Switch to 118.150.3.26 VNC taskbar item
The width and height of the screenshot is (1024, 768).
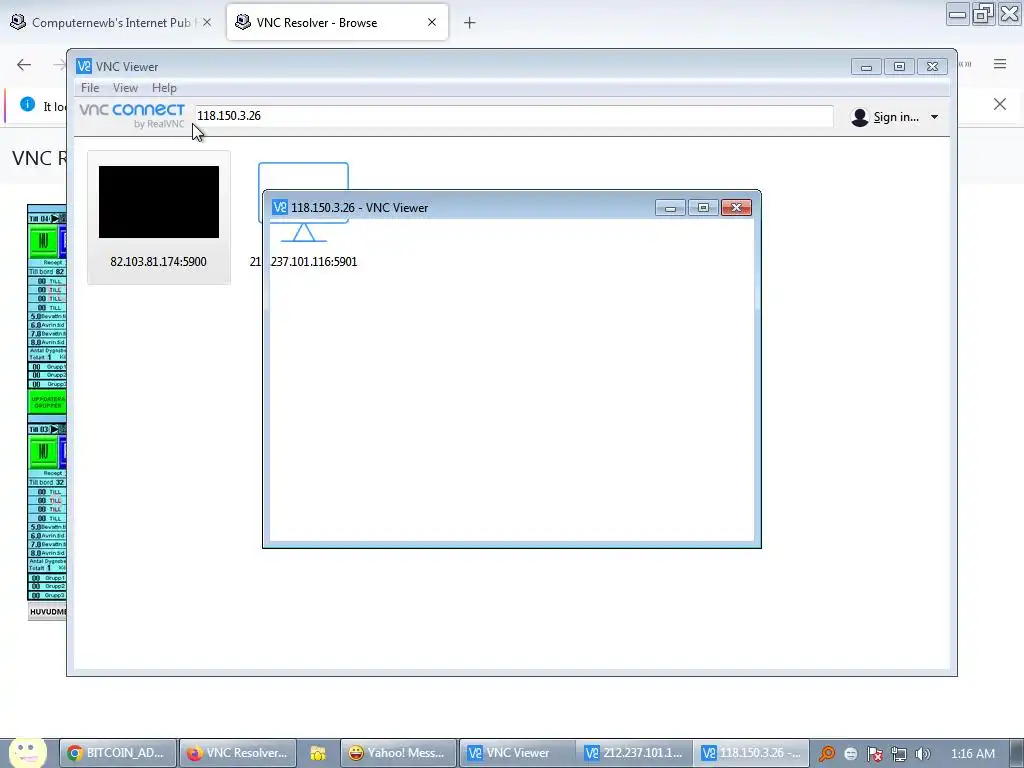[752, 753]
